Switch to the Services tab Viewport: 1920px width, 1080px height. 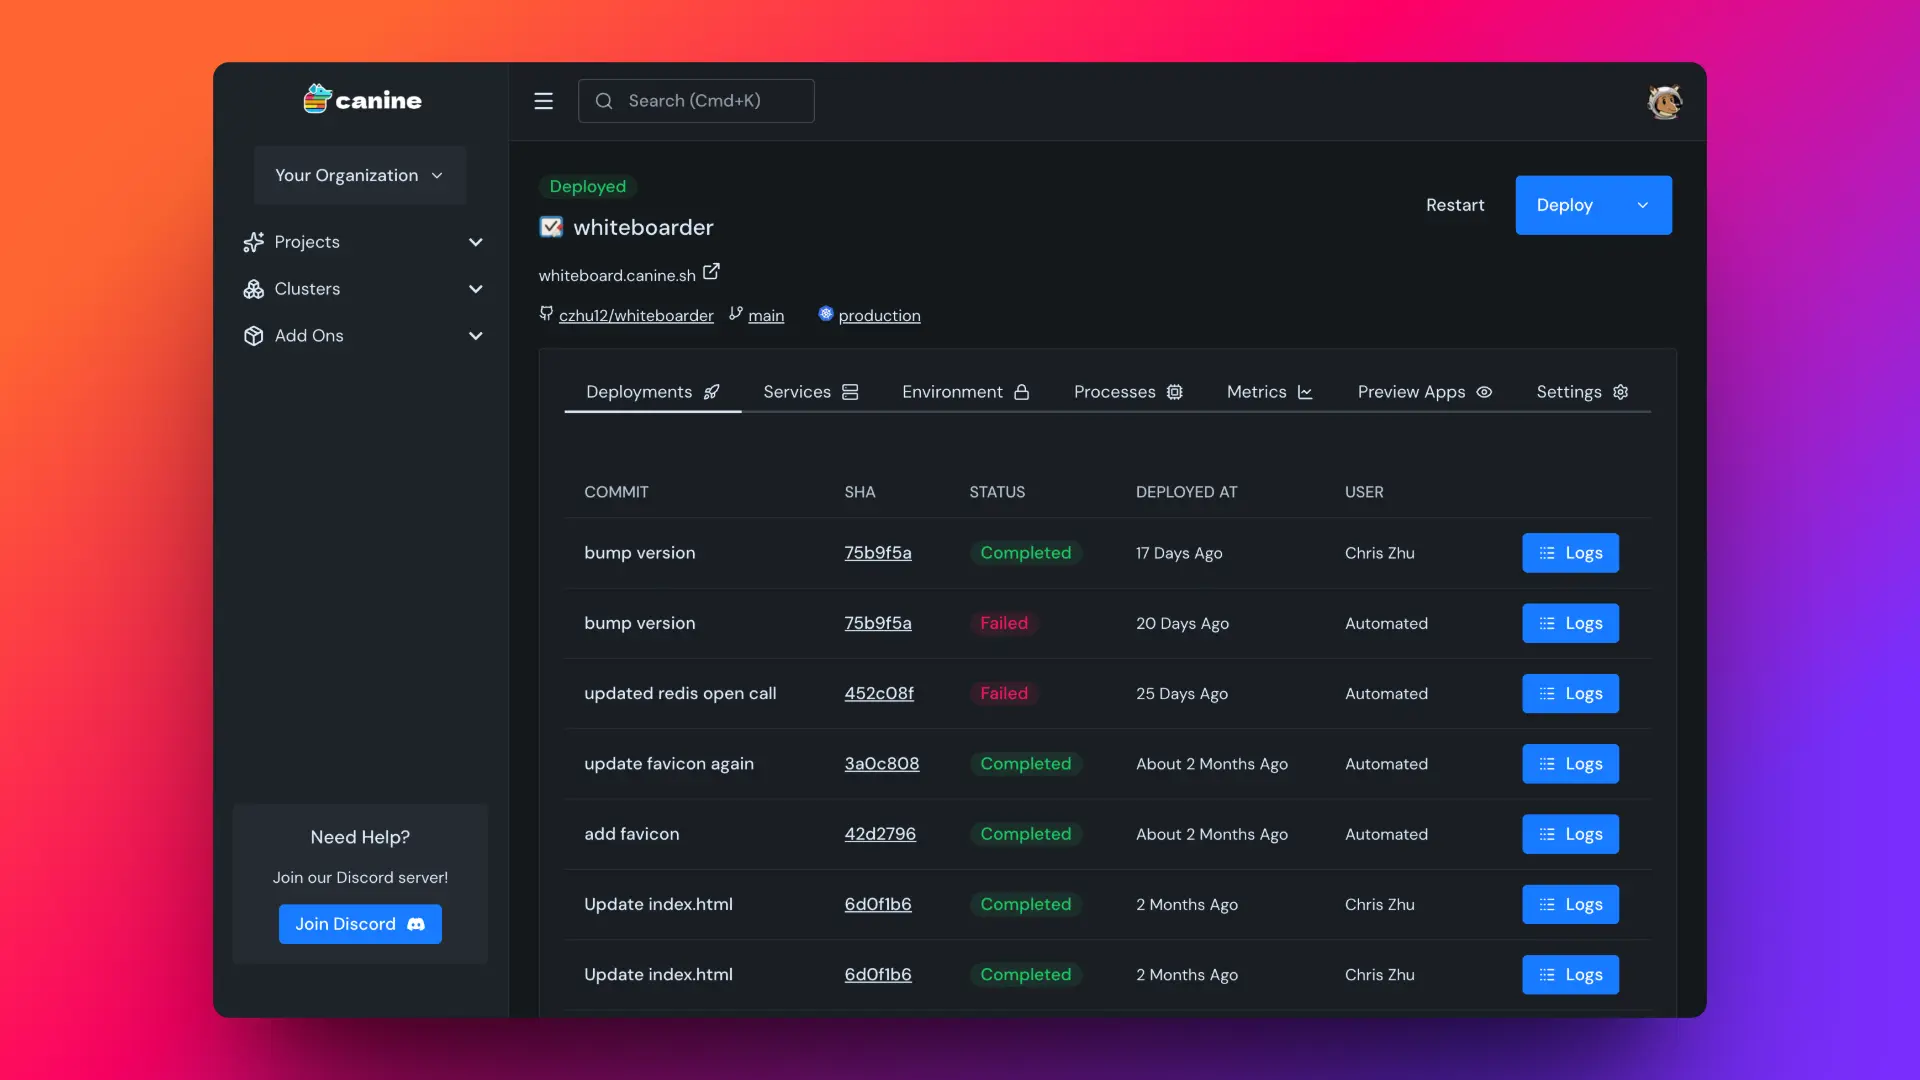pos(797,392)
